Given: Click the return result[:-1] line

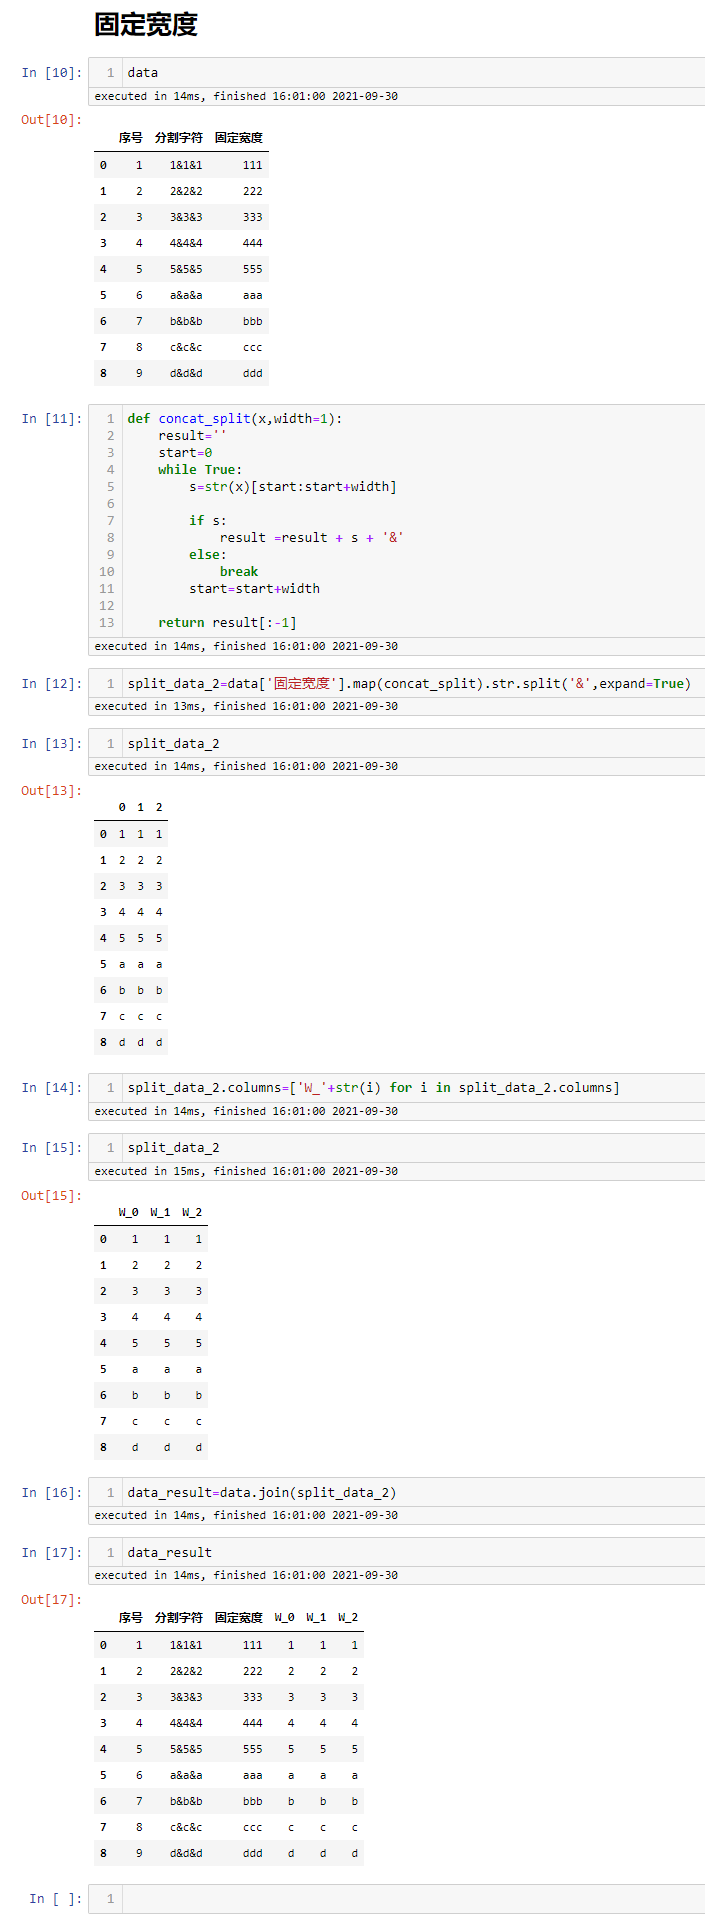Looking at the screenshot, I should 227,623.
